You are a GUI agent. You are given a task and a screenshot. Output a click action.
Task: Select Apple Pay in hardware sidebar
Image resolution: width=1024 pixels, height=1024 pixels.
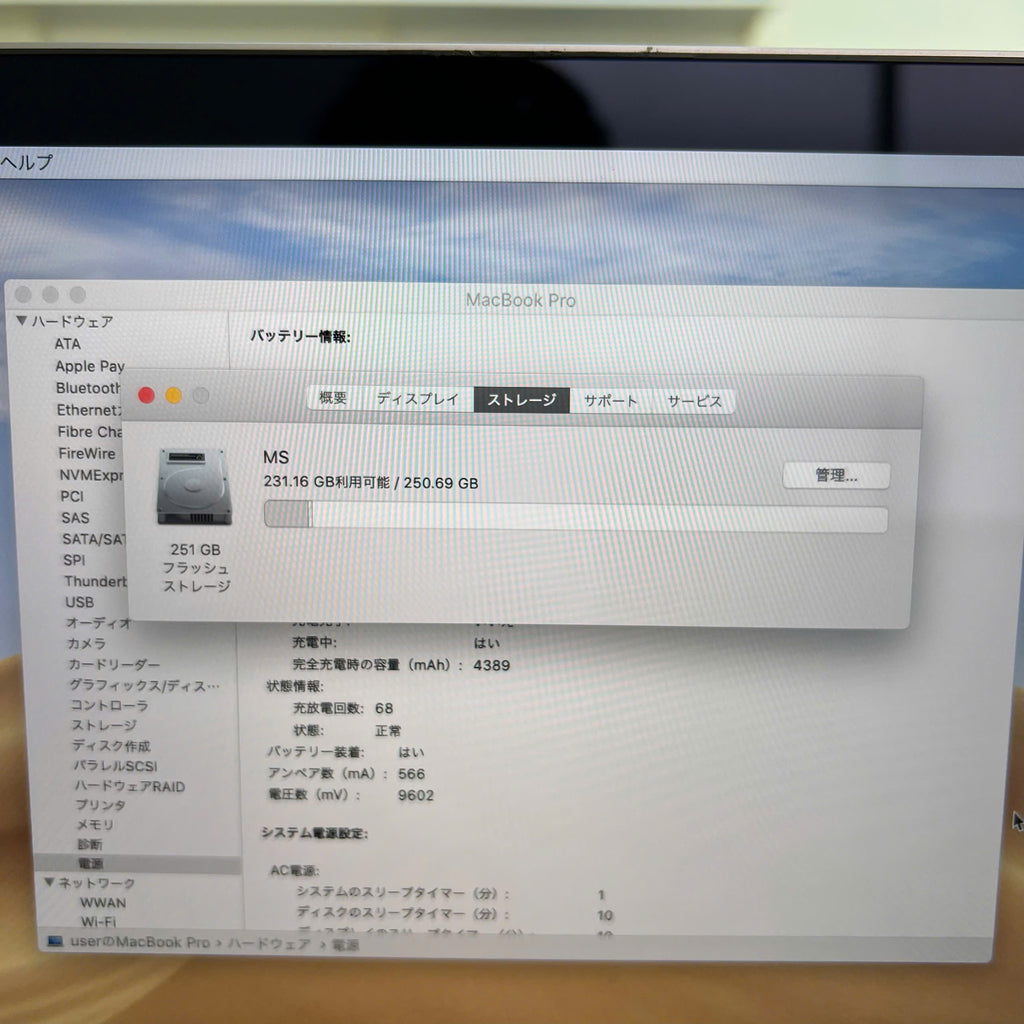89,366
